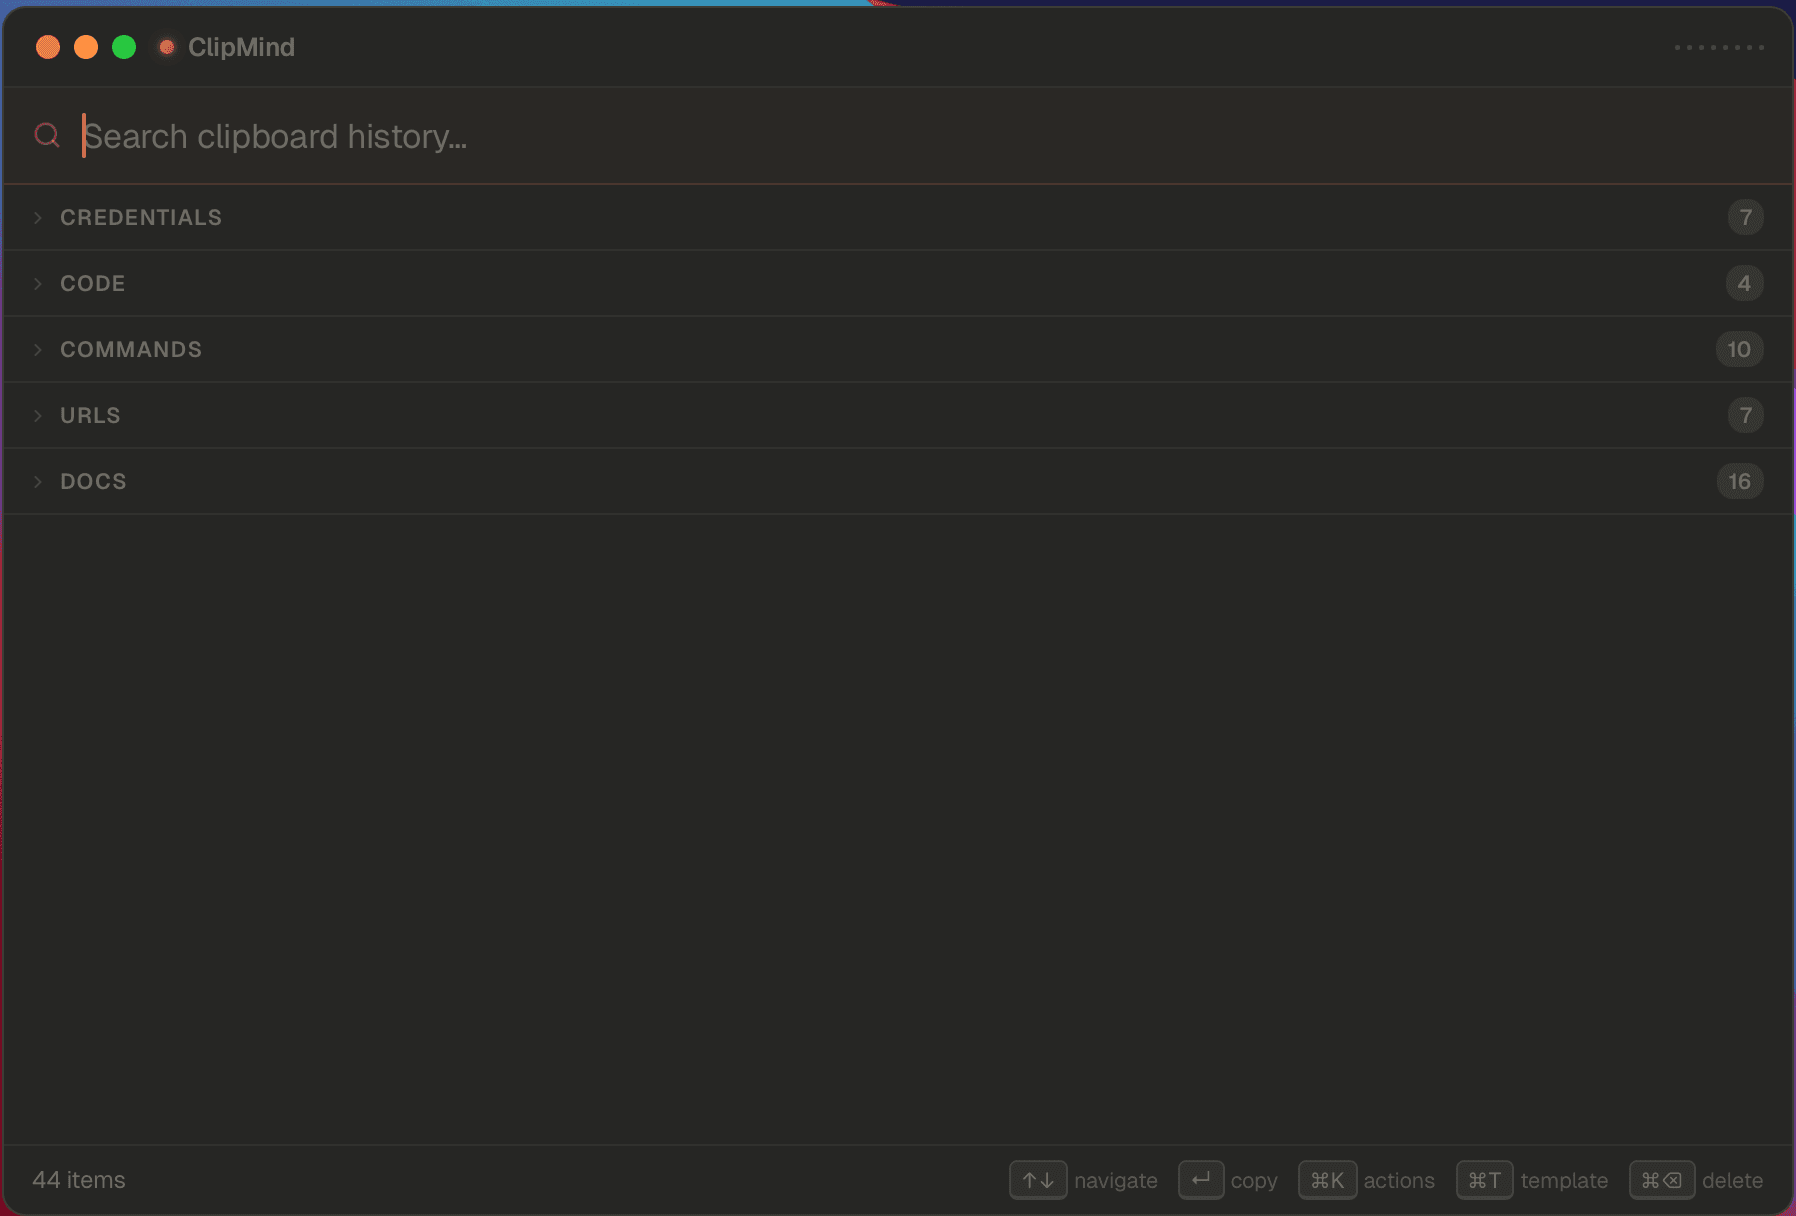Select the URLS category label

pyautogui.click(x=90, y=415)
